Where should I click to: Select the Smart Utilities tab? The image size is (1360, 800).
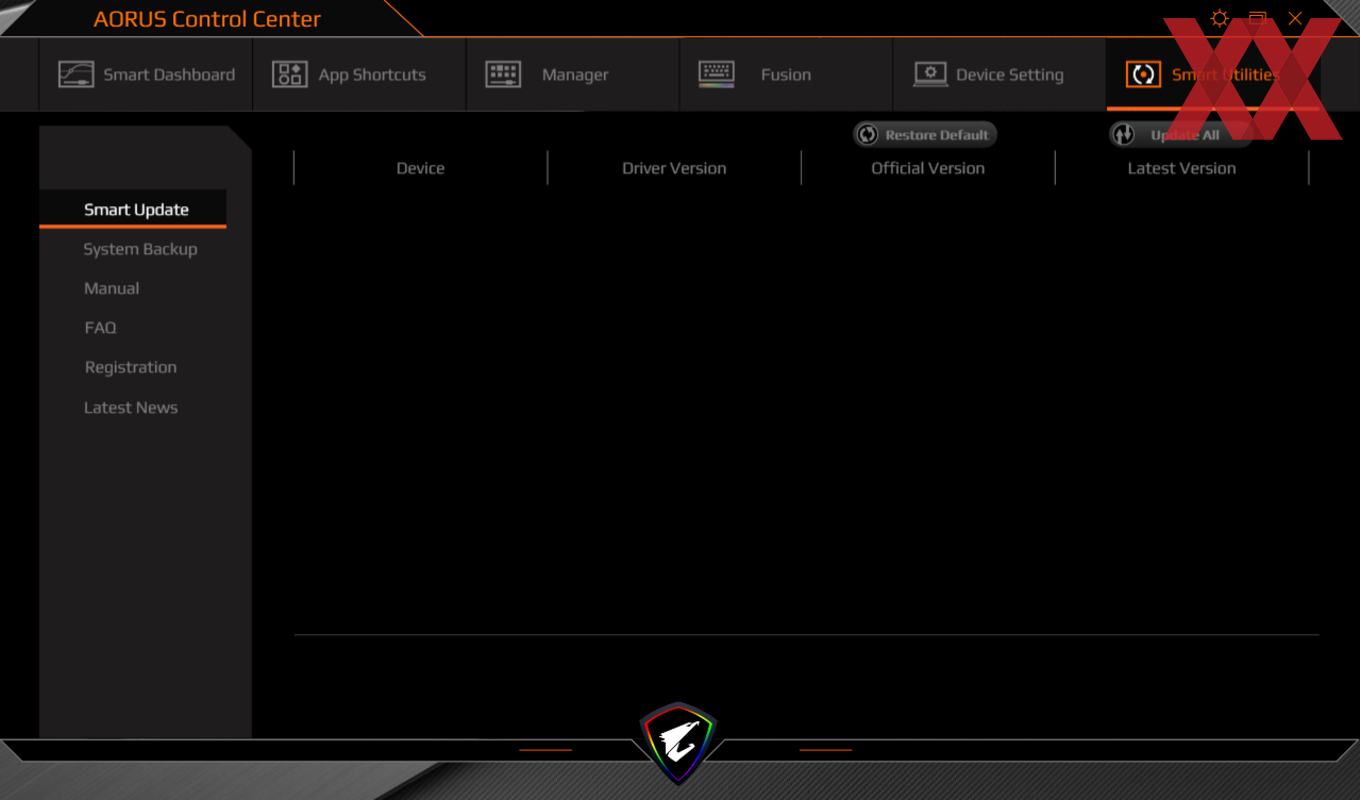[x=1212, y=75]
